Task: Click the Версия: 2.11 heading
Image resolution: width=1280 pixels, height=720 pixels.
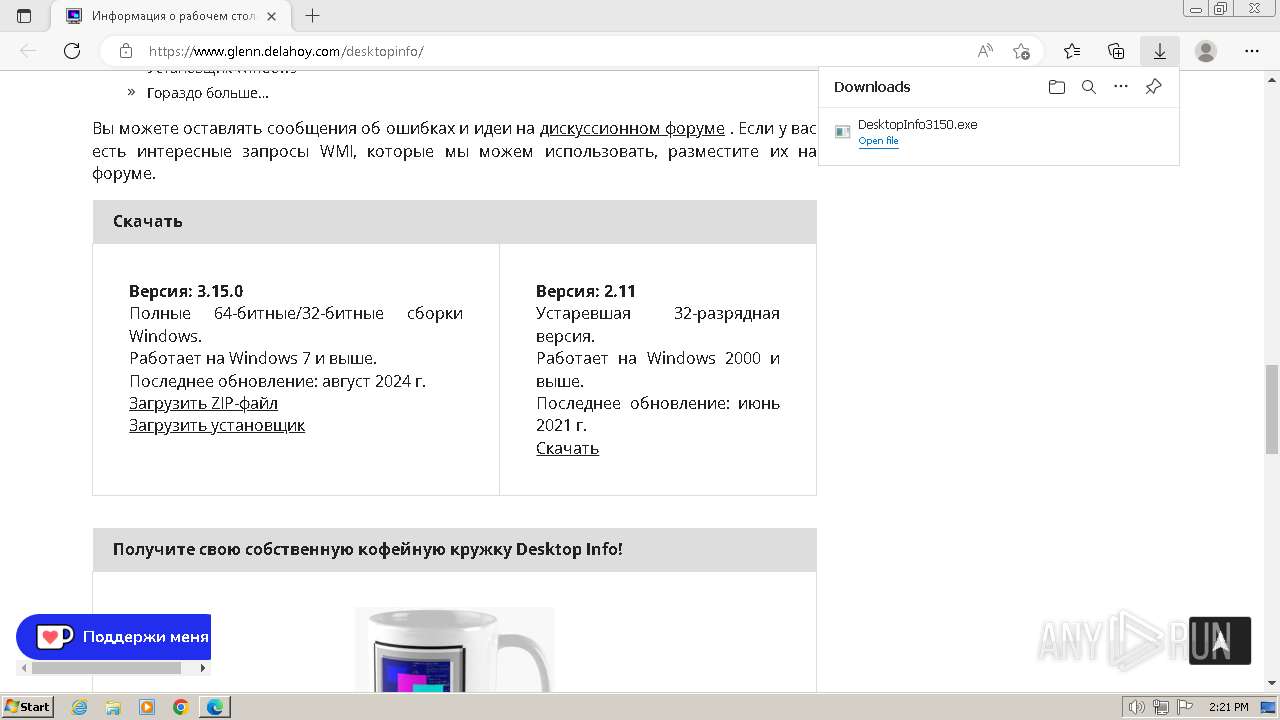Action: pyautogui.click(x=586, y=291)
